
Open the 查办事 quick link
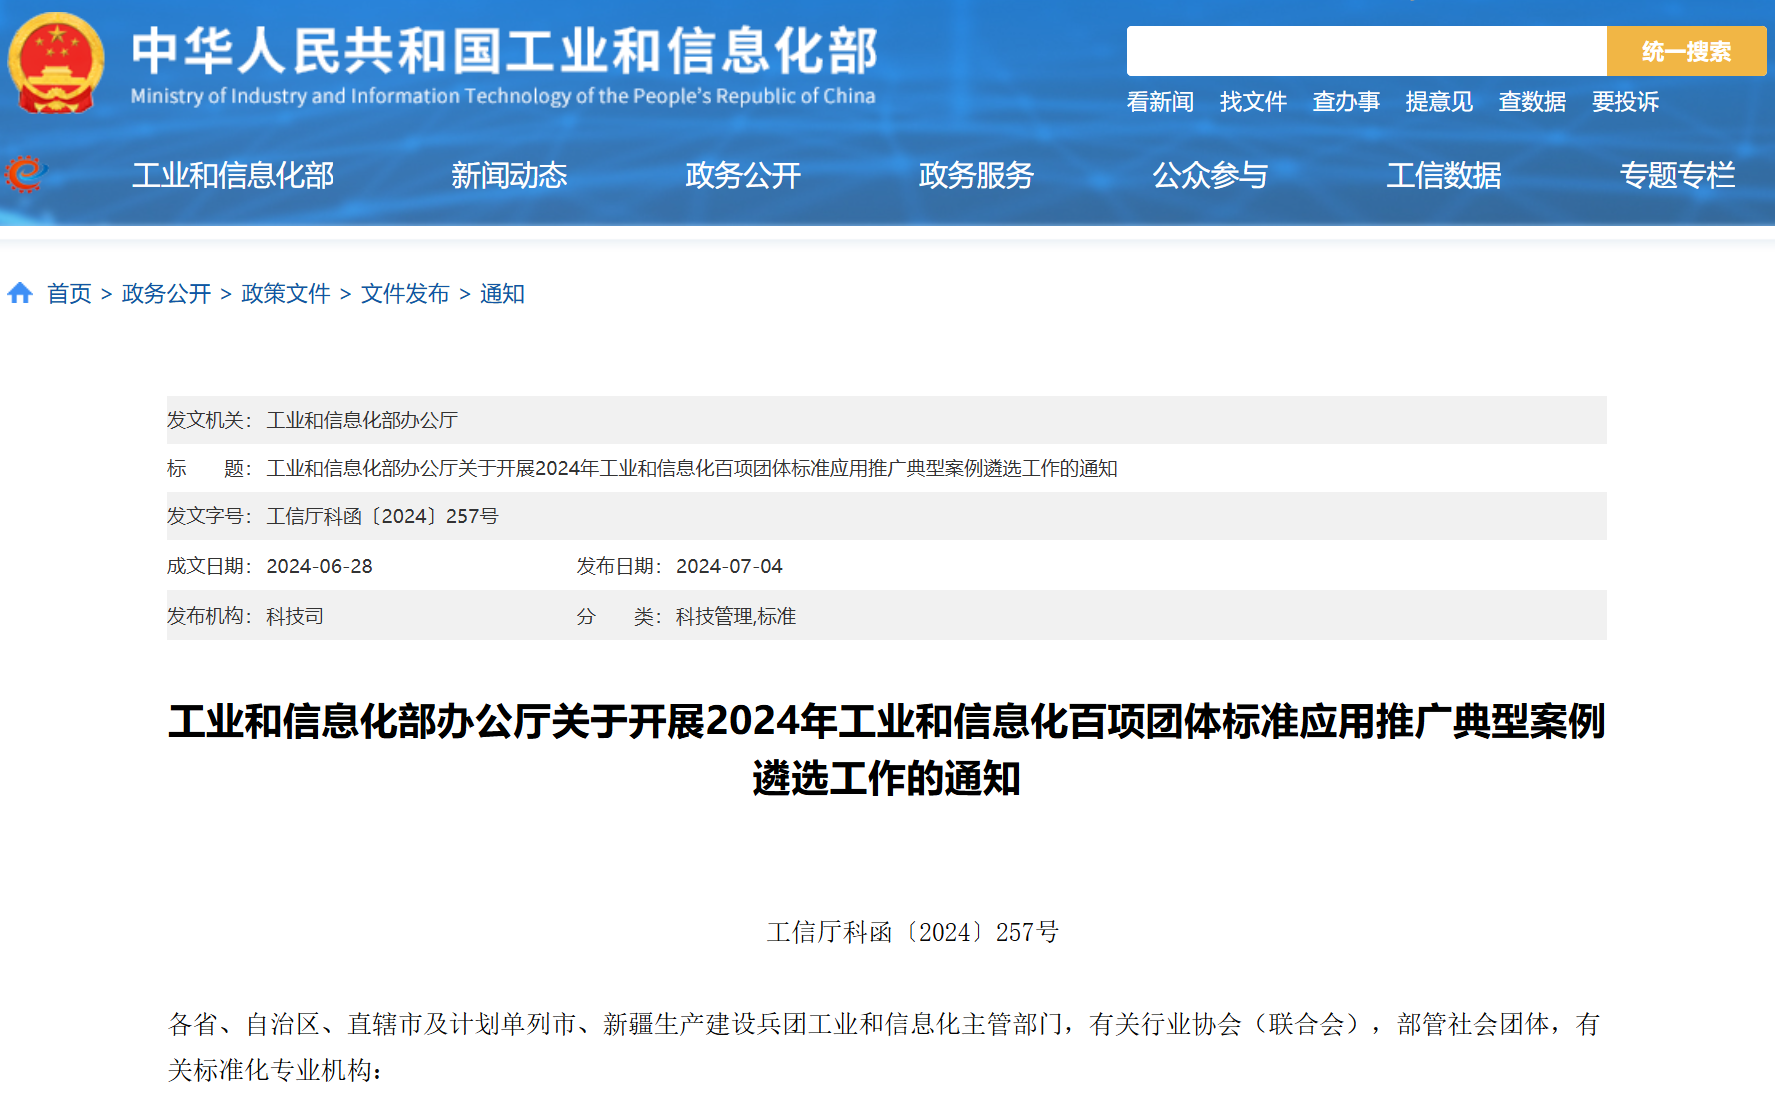coord(1345,102)
